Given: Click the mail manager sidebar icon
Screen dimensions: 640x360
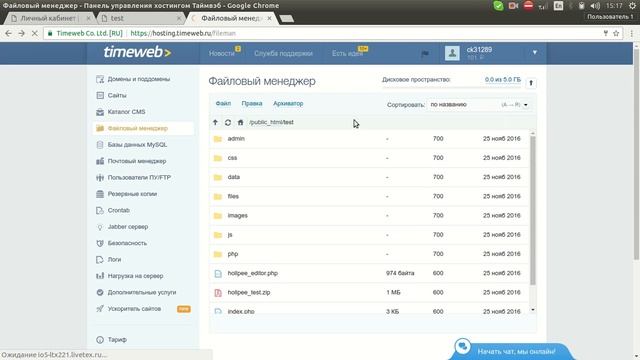Looking at the screenshot, I should tap(100, 161).
